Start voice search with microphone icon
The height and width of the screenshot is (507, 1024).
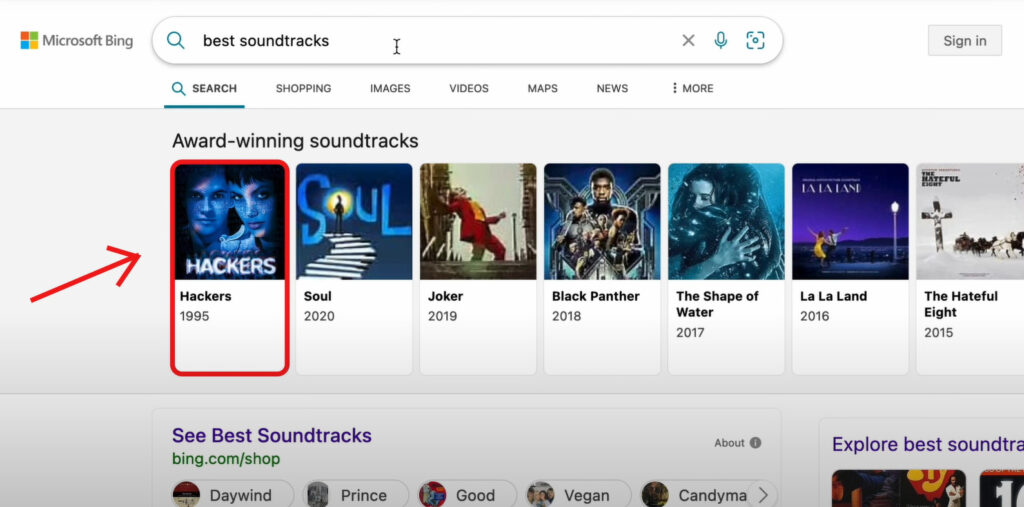click(x=720, y=40)
